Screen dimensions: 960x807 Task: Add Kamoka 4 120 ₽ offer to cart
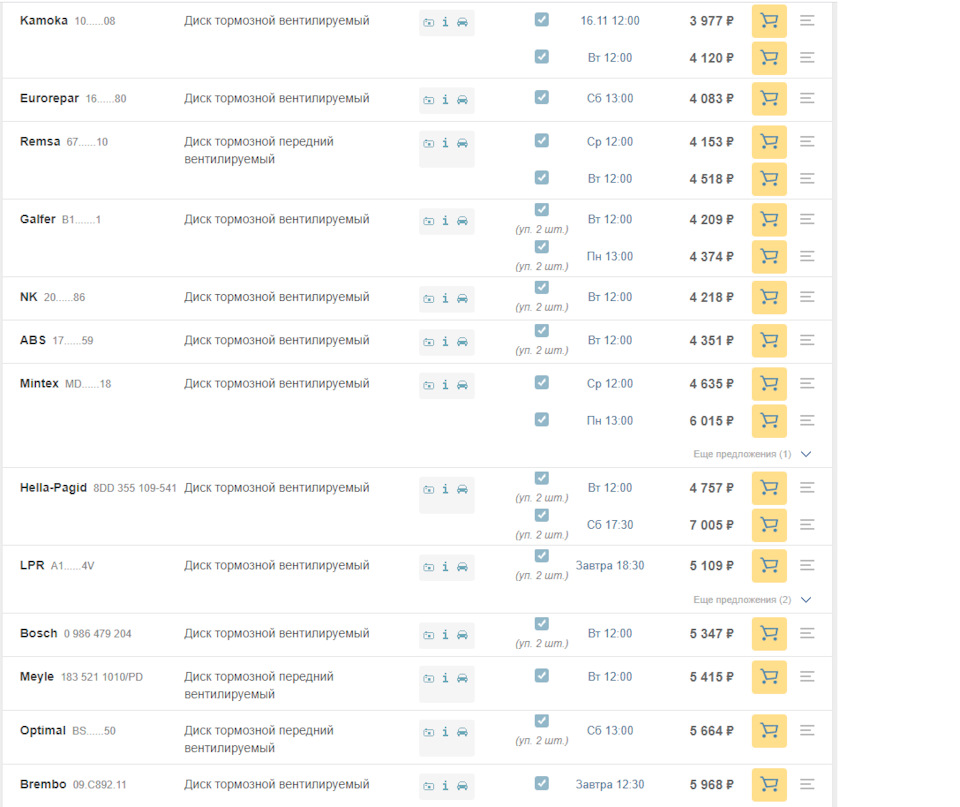pos(769,58)
